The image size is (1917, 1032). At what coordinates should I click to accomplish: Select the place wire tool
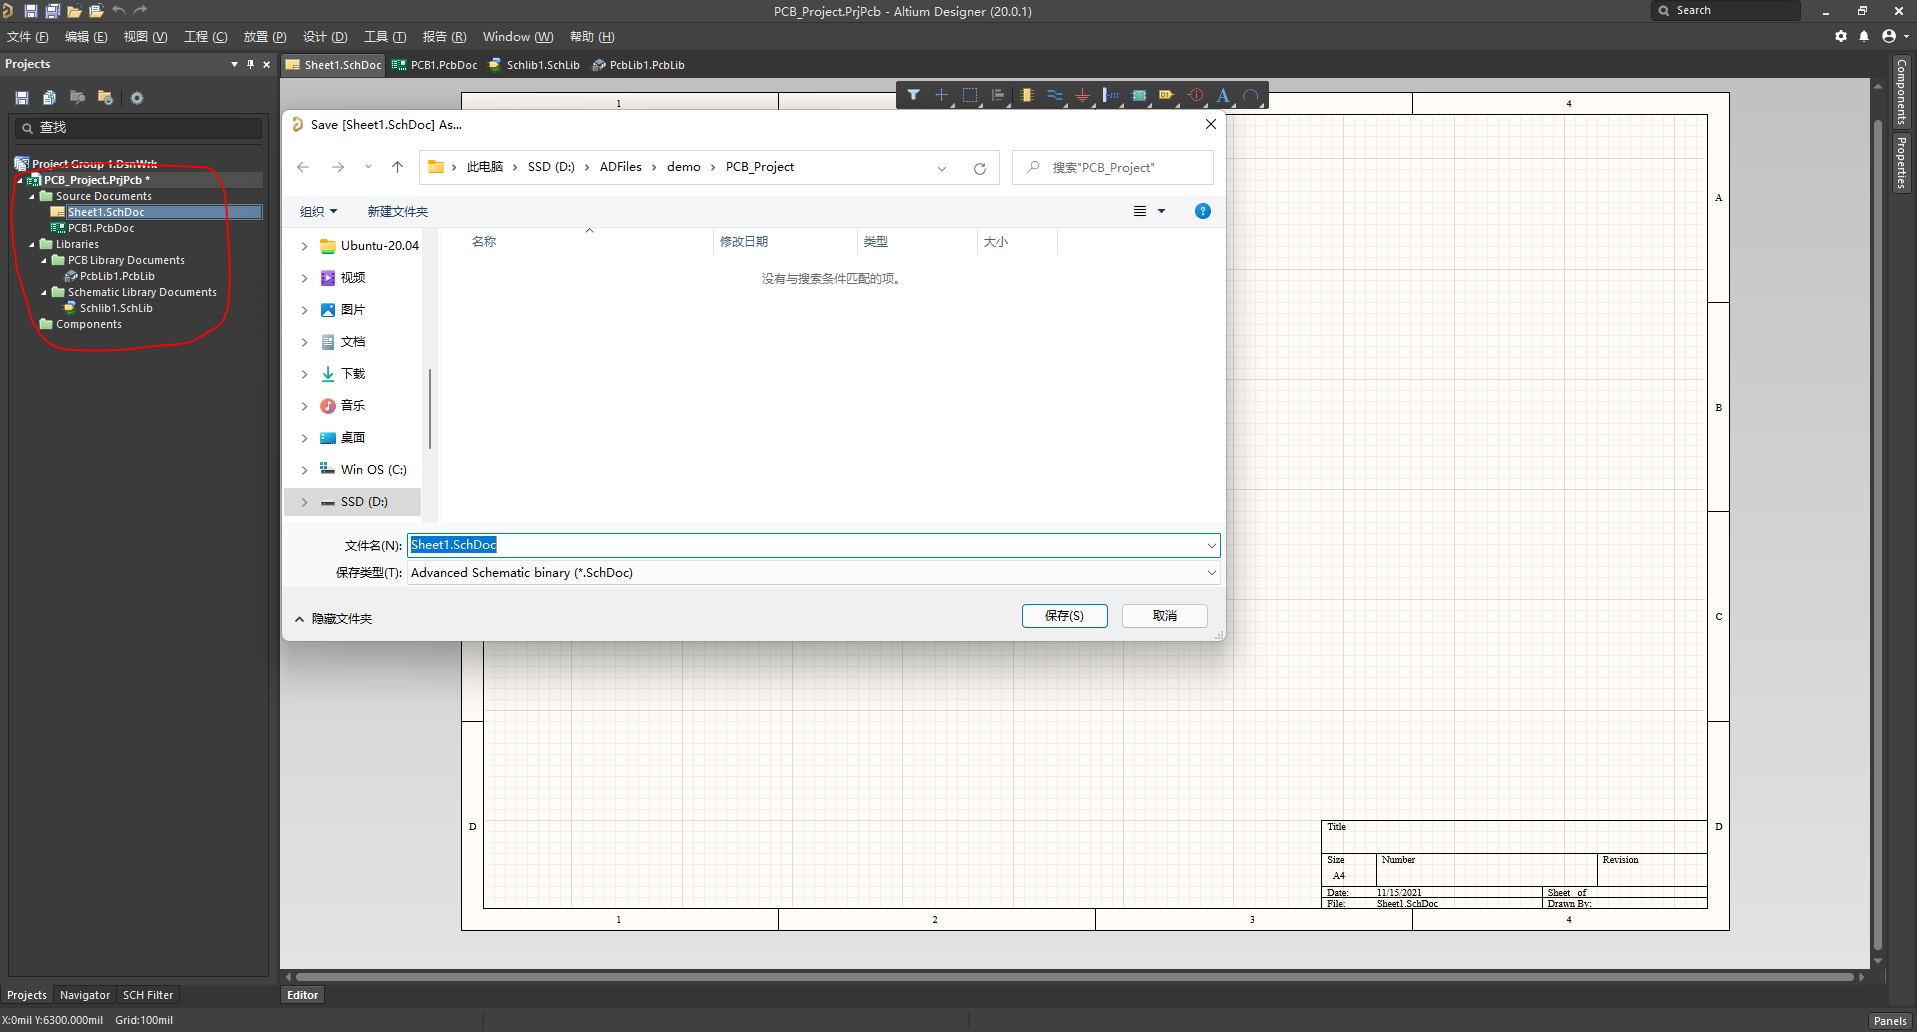point(1055,95)
